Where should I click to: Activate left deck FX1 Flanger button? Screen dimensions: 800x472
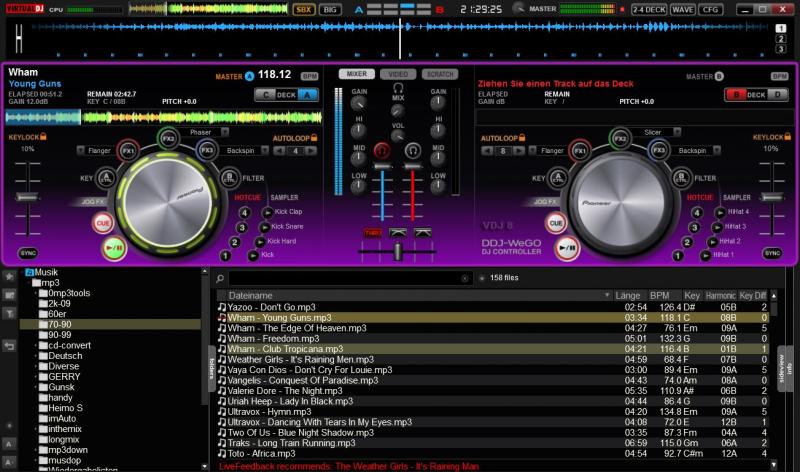tap(128, 151)
